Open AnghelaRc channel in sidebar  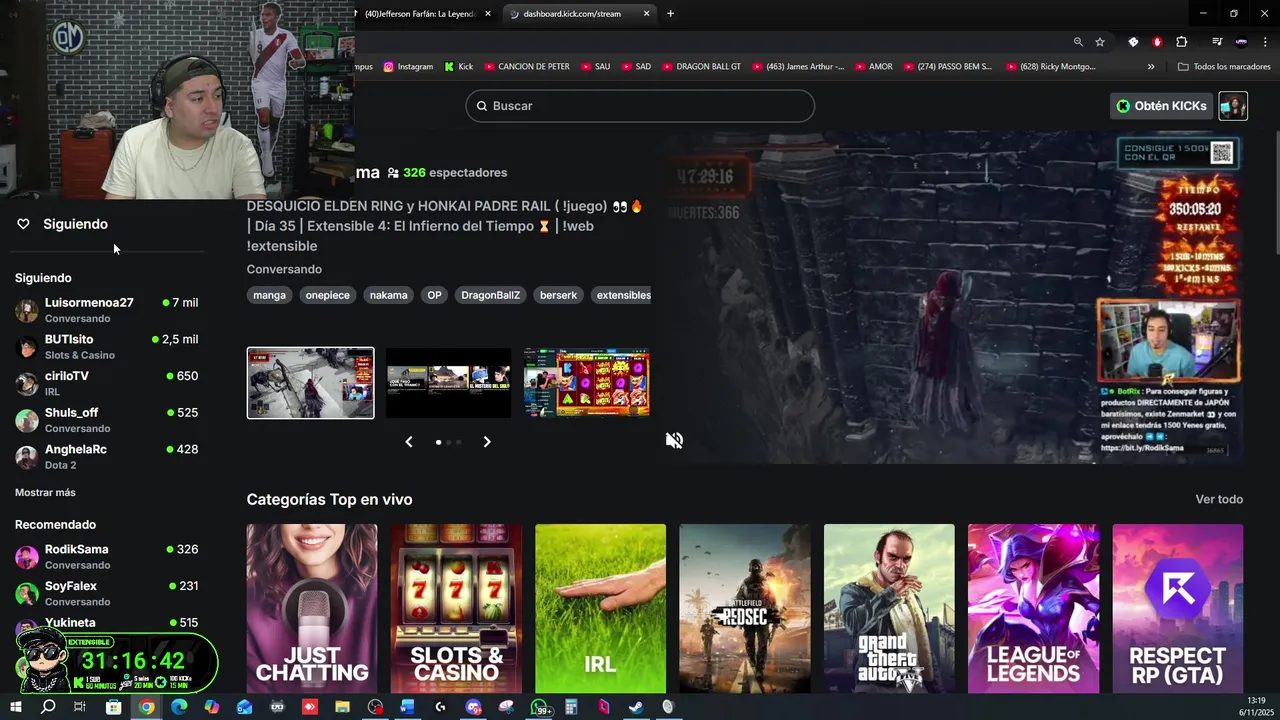pyautogui.click(x=107, y=457)
